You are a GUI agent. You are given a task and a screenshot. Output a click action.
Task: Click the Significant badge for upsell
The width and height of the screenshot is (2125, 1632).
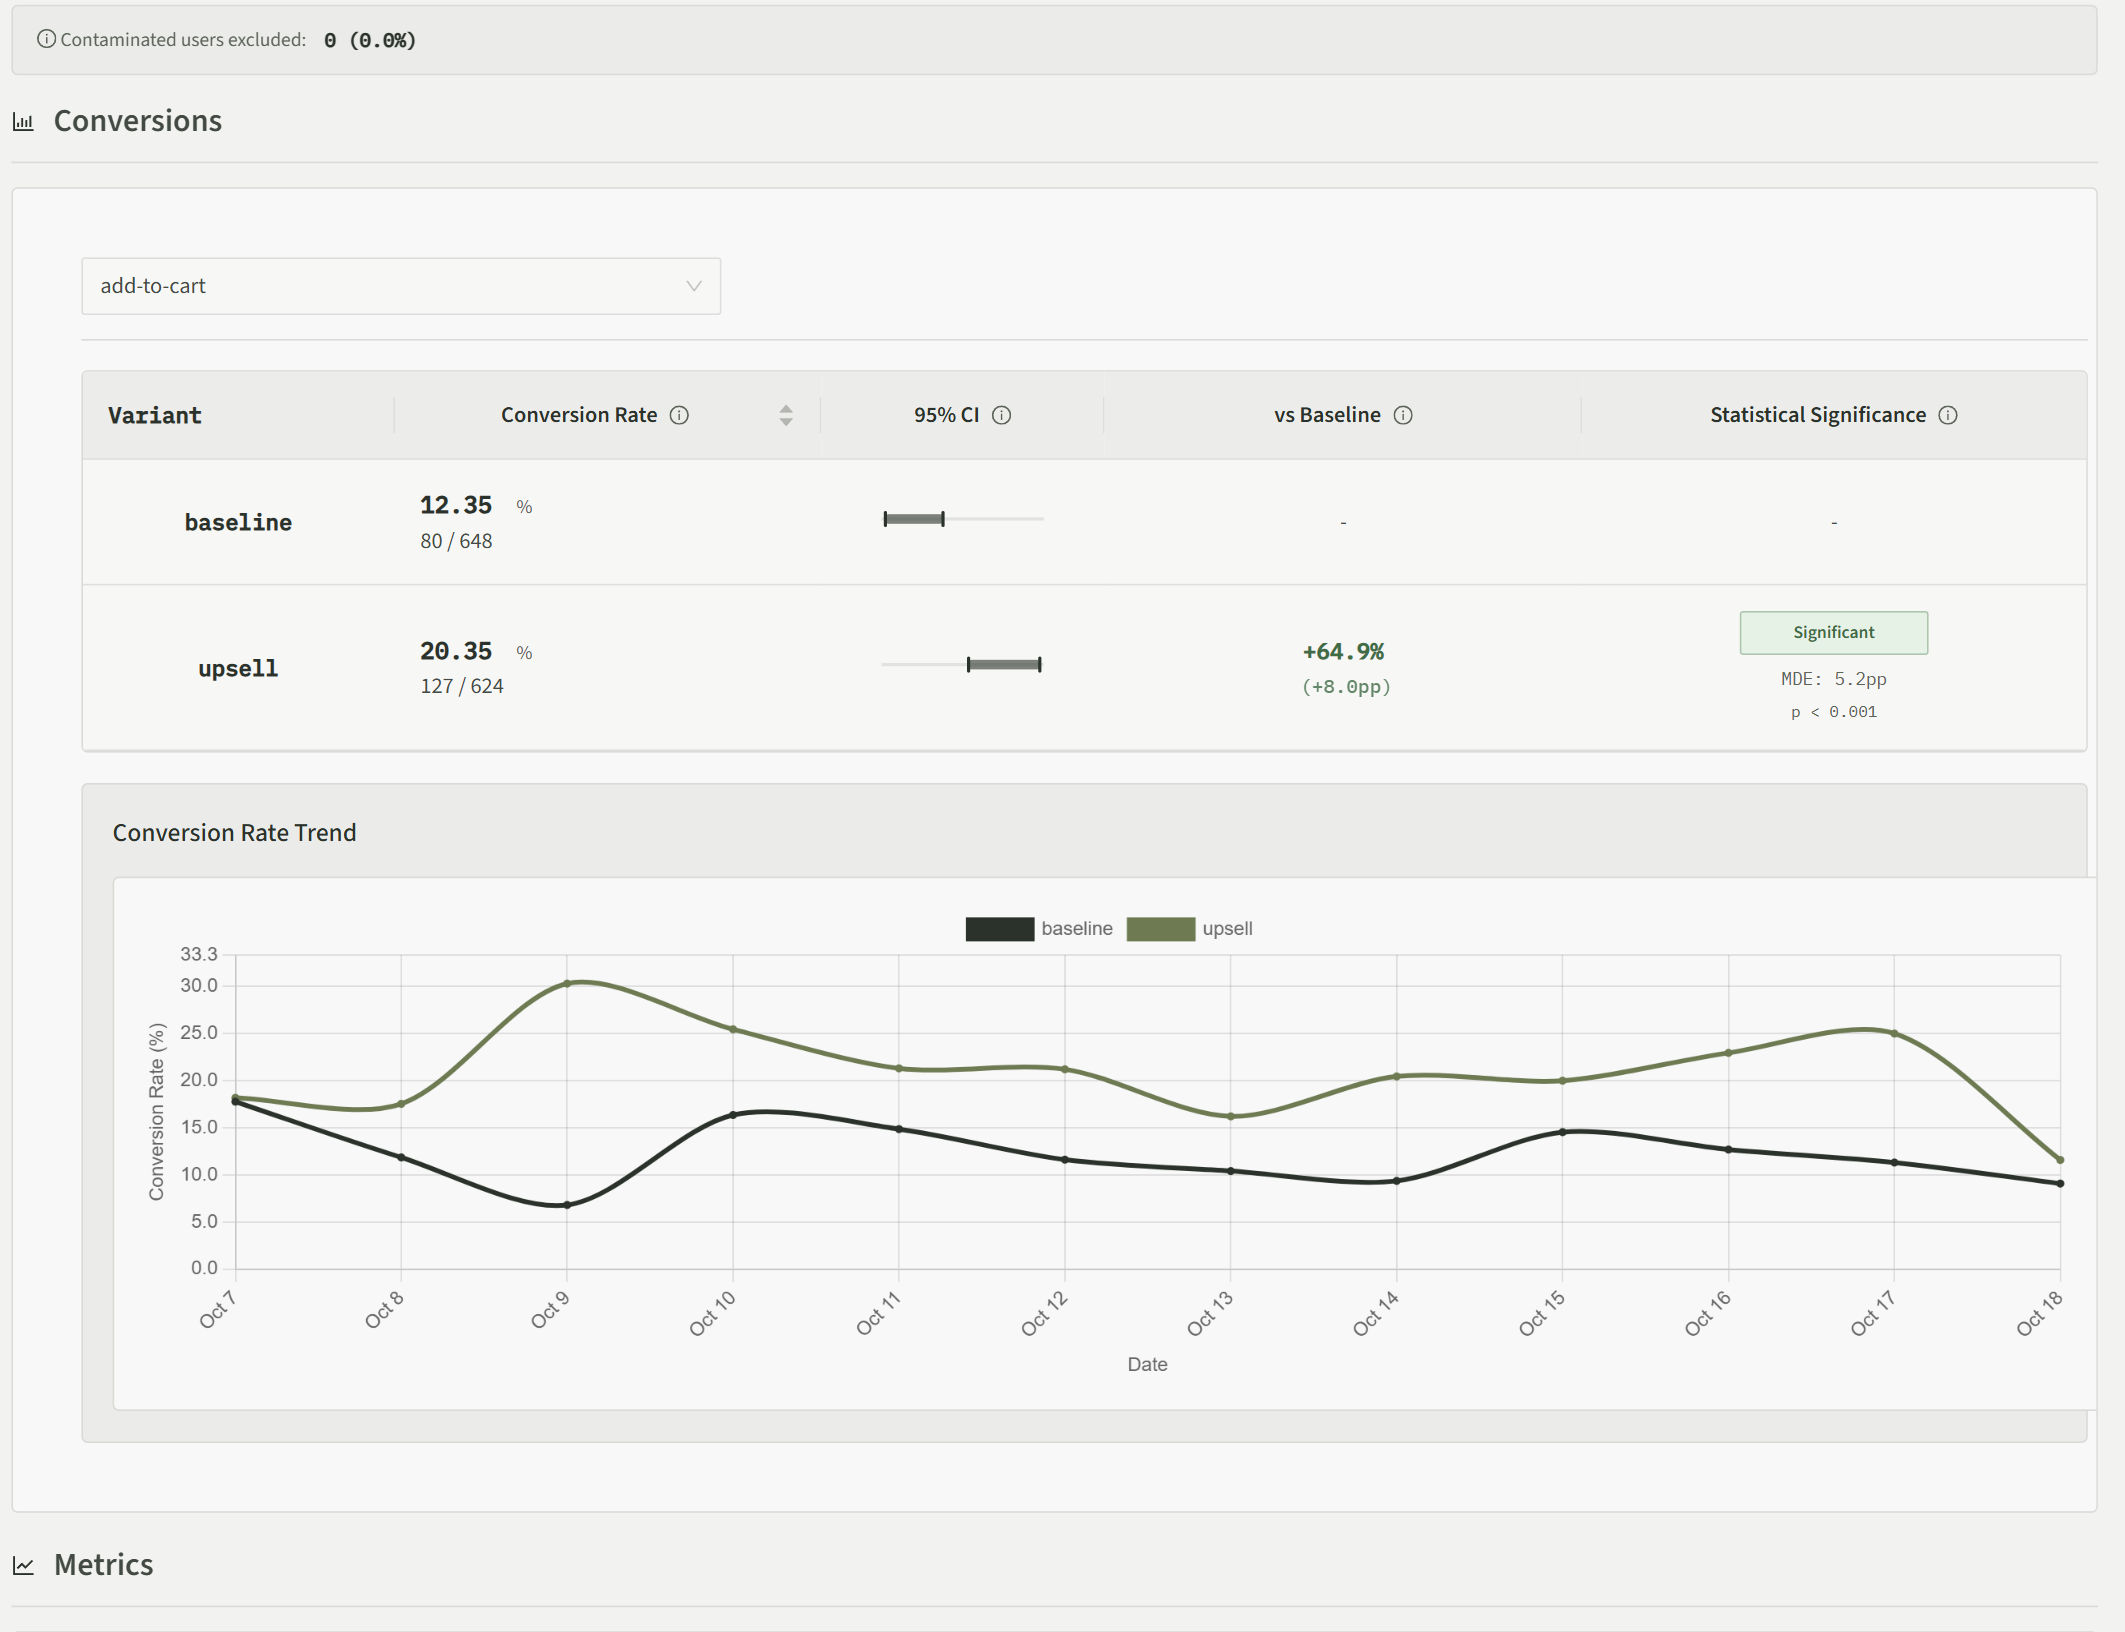[1833, 633]
